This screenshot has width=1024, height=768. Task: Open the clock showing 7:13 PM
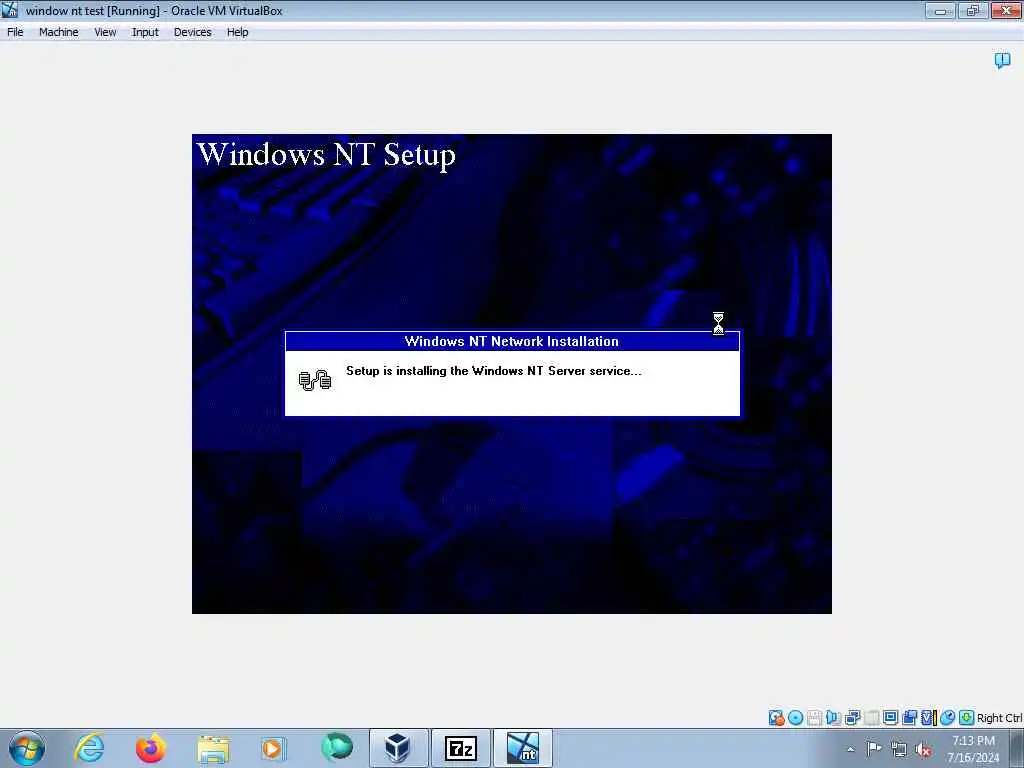[x=973, y=749]
